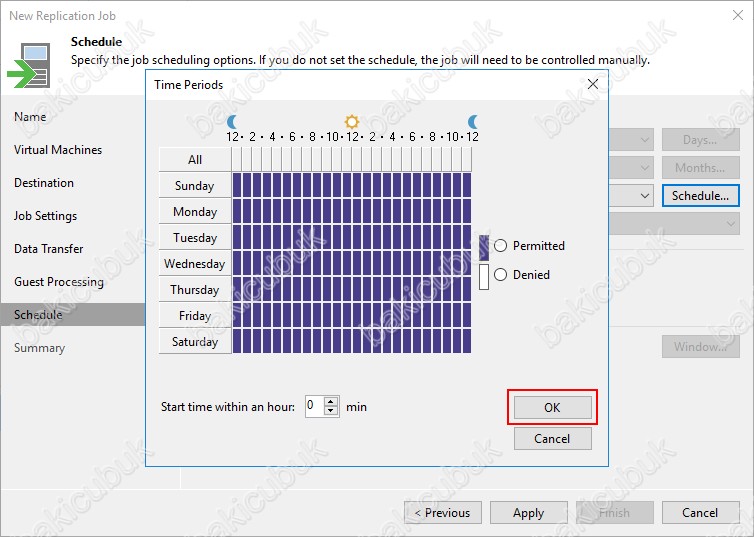Select the Permitted radio button
The height and width of the screenshot is (537, 754).
pos(501,246)
